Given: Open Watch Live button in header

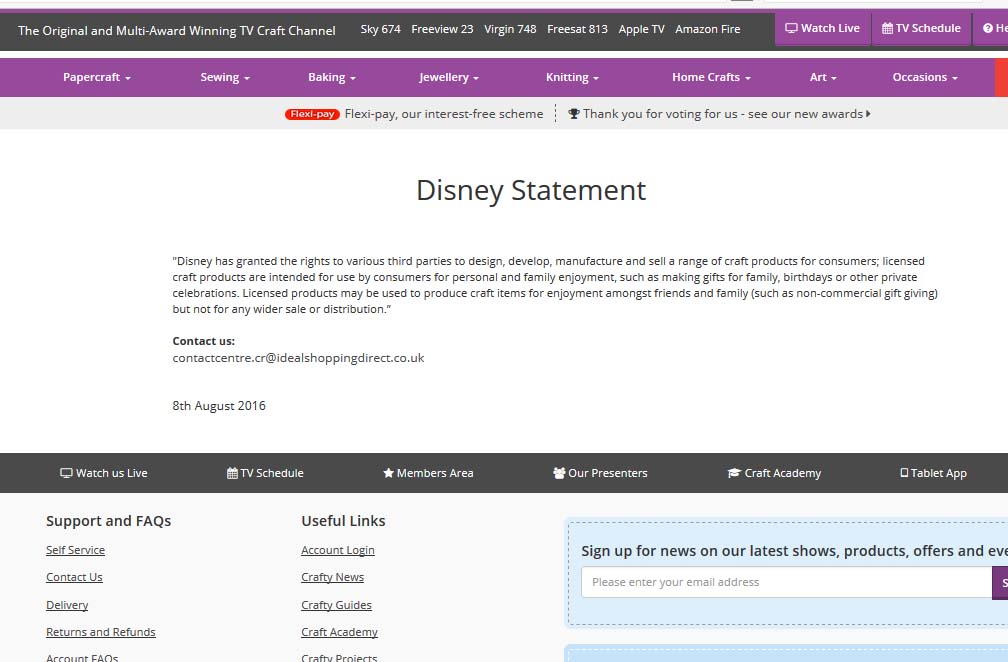Looking at the screenshot, I should (x=822, y=28).
